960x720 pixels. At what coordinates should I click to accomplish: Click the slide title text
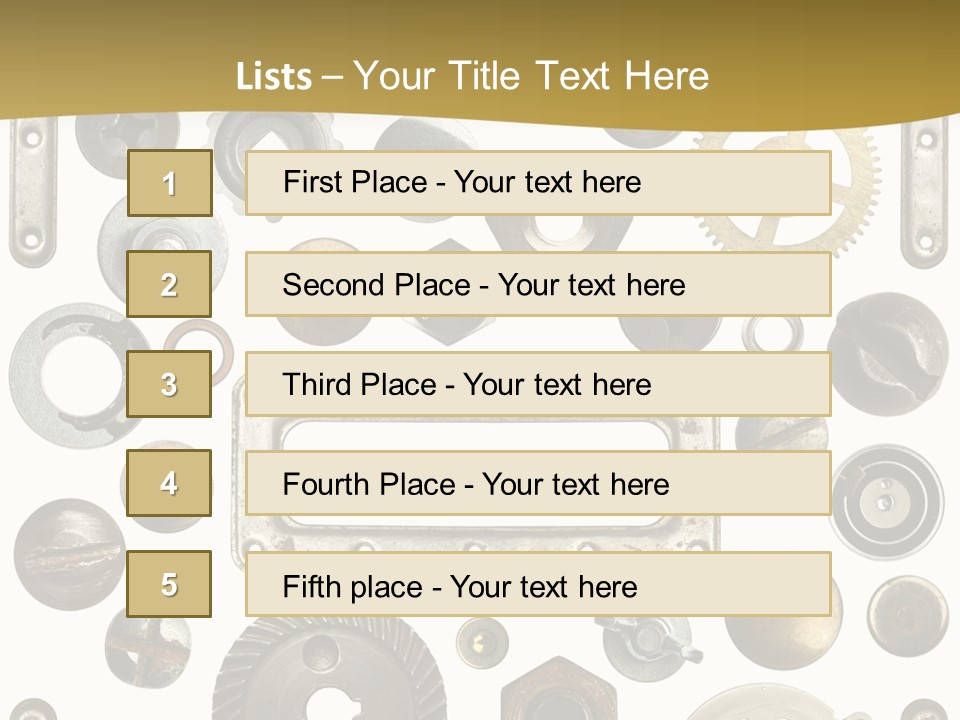pyautogui.click(x=472, y=76)
